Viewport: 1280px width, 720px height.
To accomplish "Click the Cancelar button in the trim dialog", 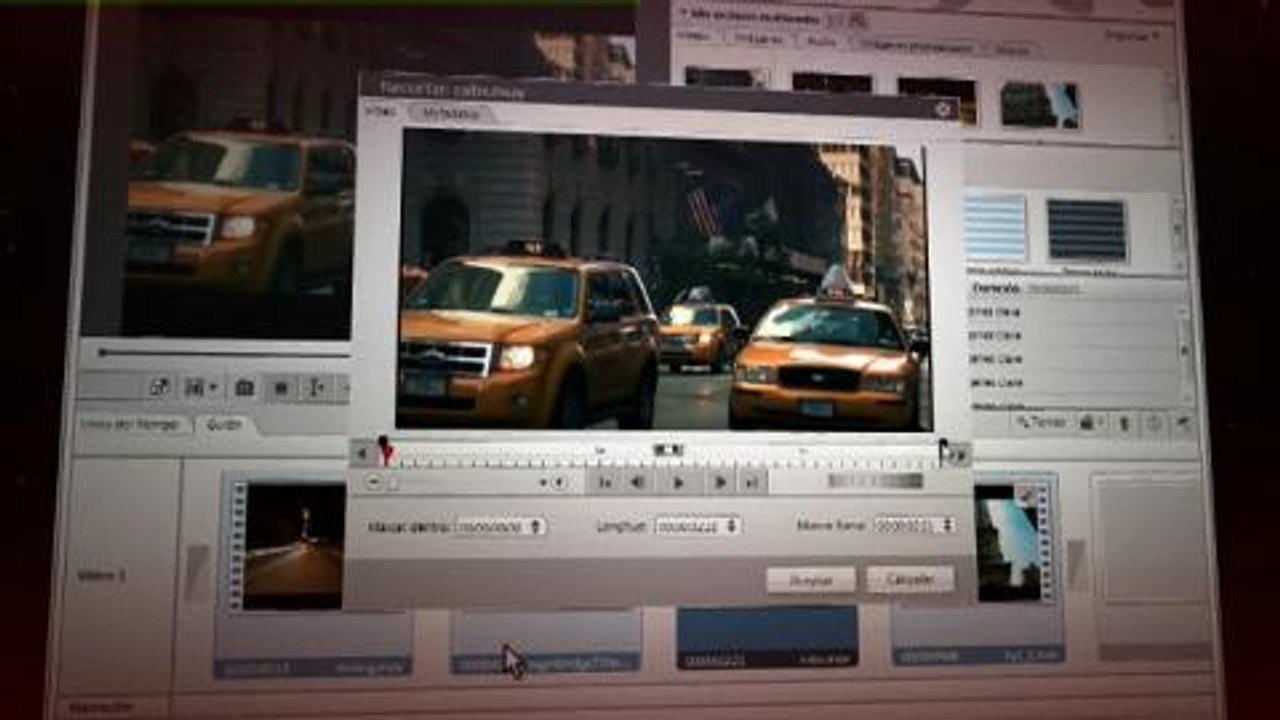I will point(910,579).
